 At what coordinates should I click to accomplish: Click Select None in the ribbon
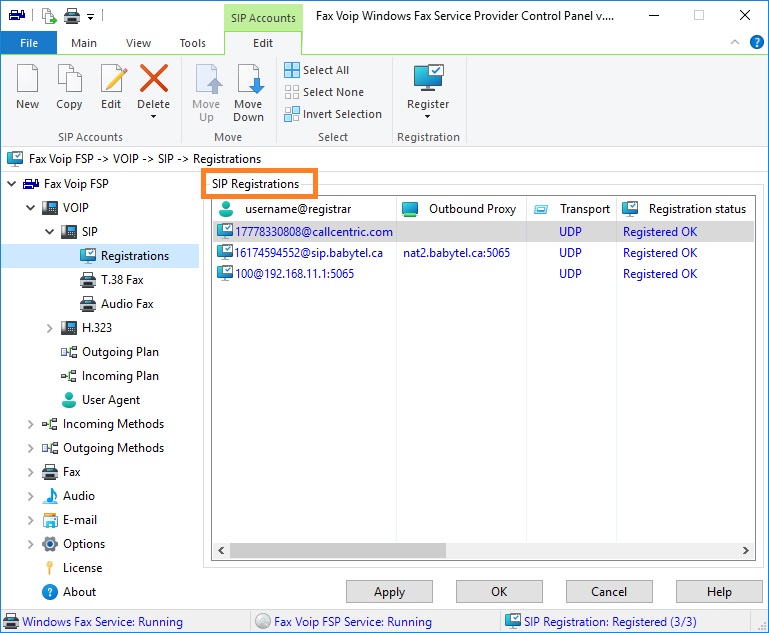pyautogui.click(x=324, y=92)
